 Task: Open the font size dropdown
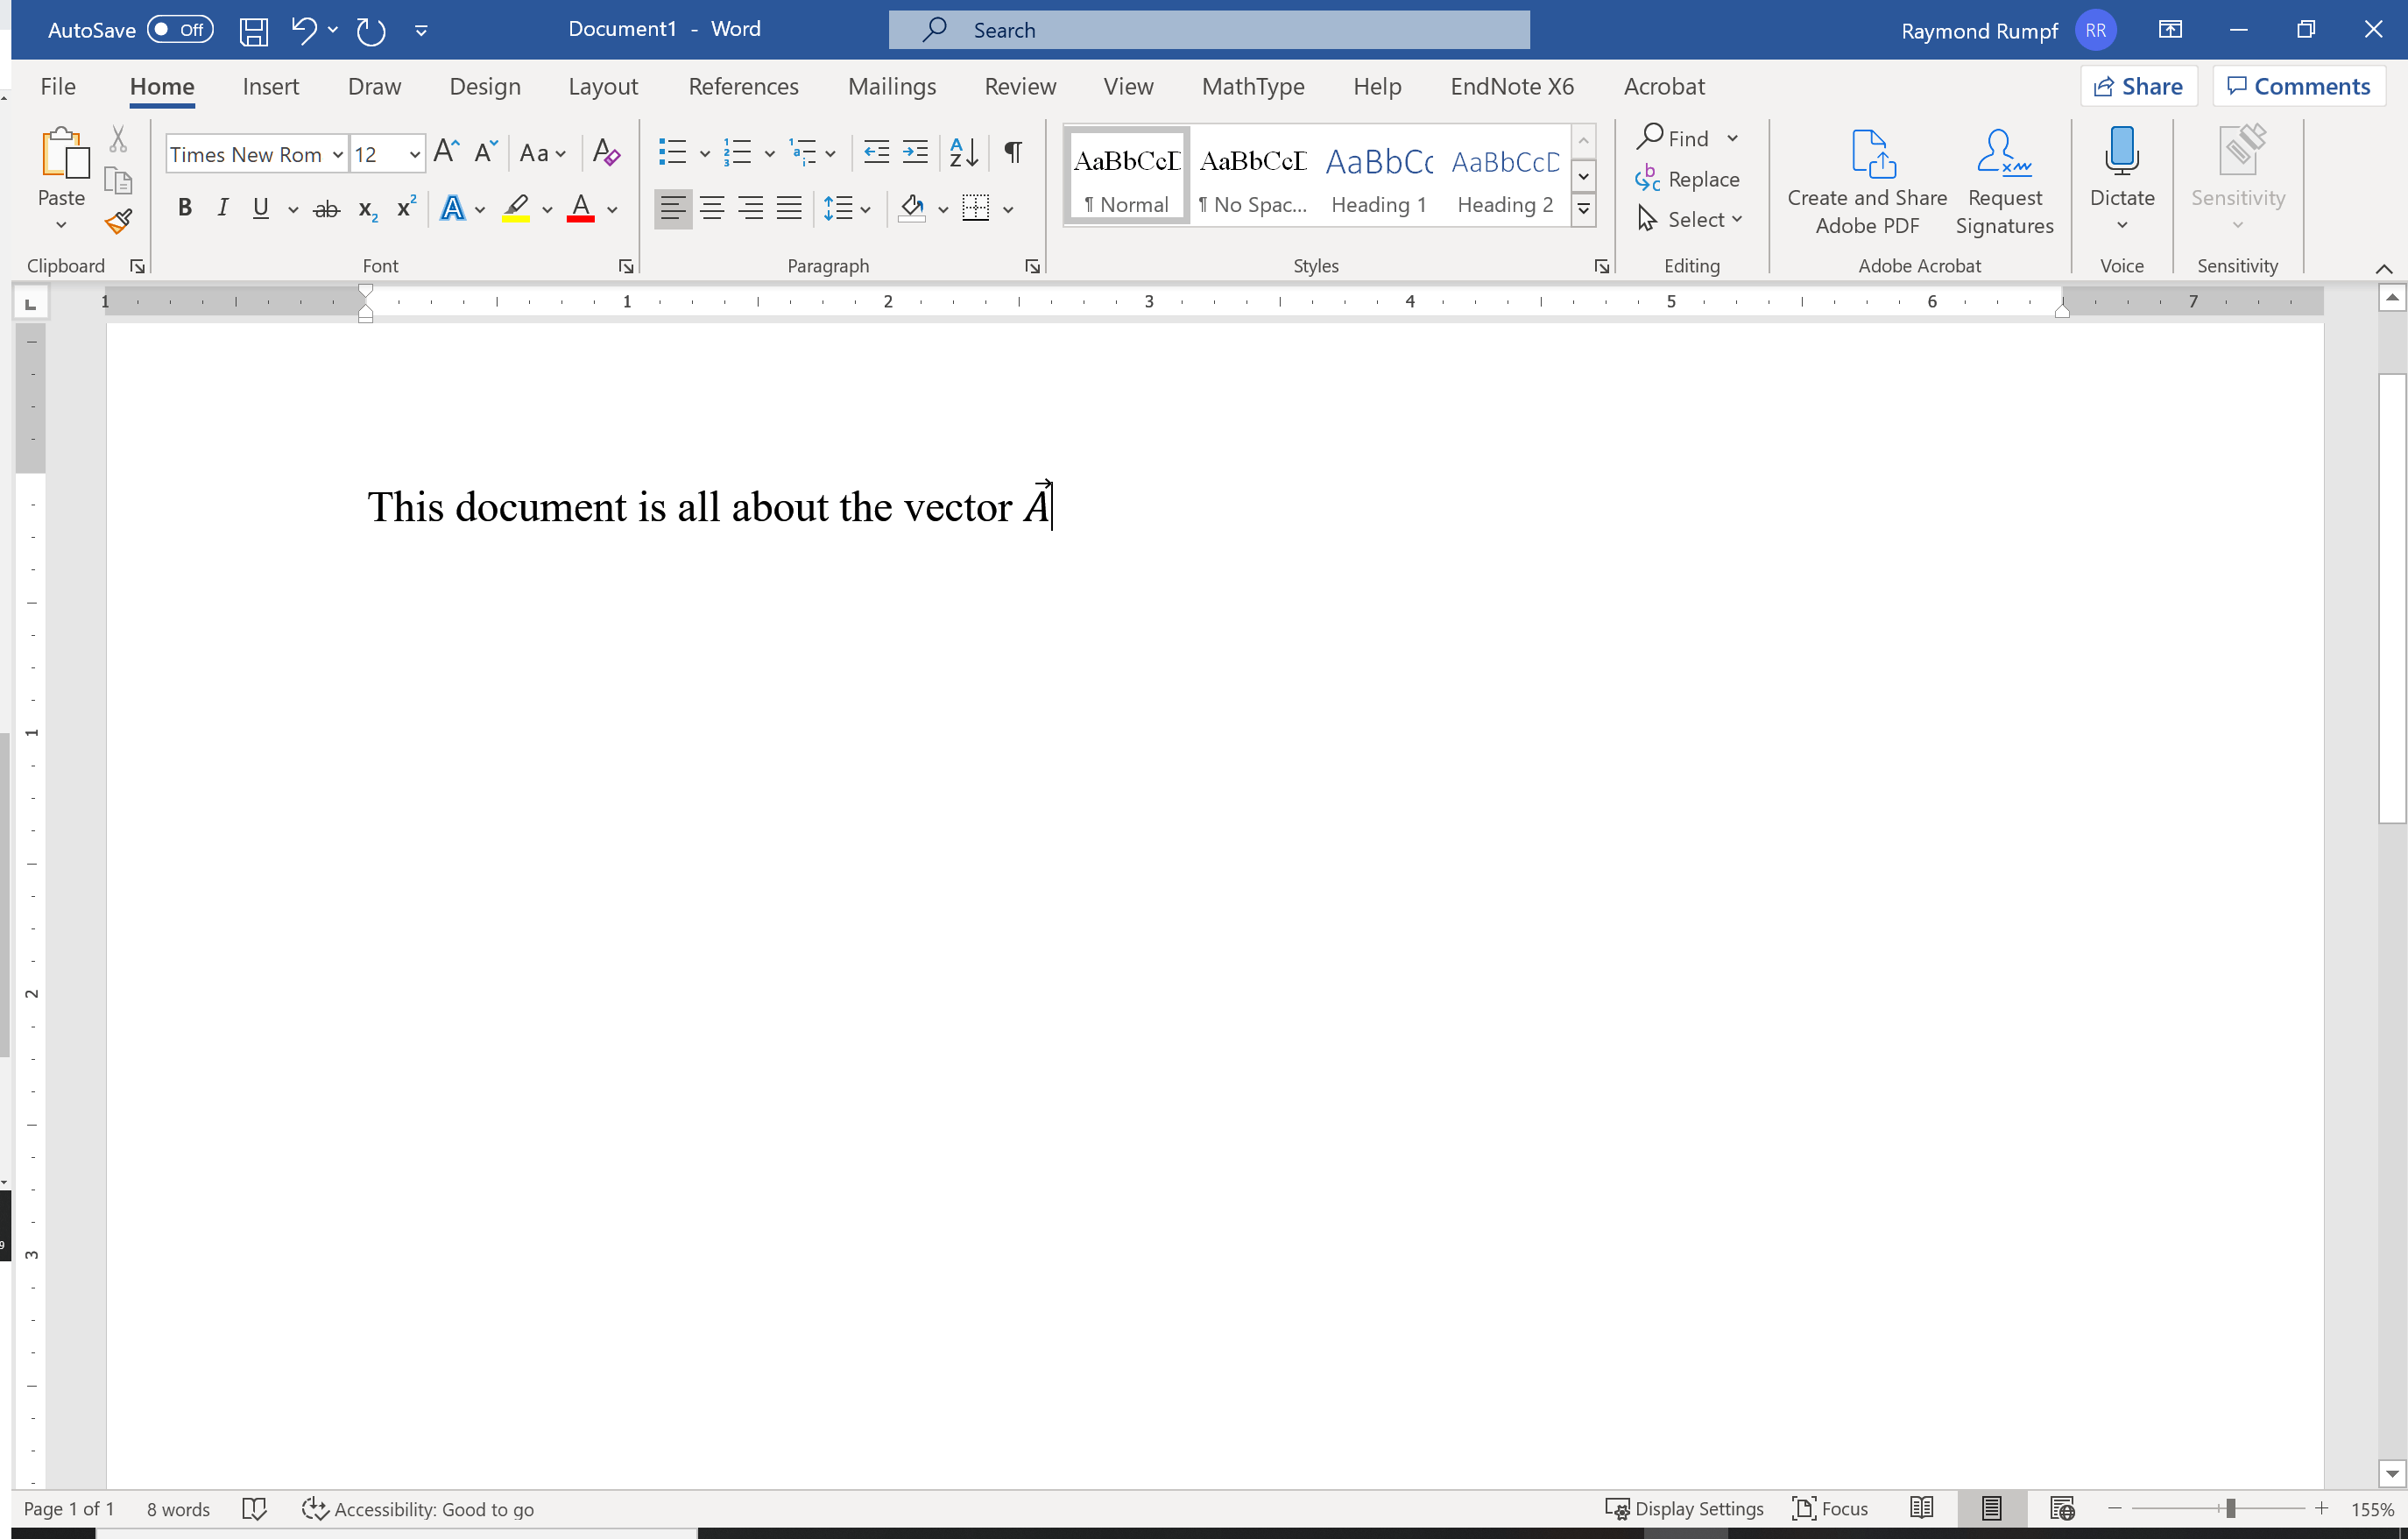414,154
